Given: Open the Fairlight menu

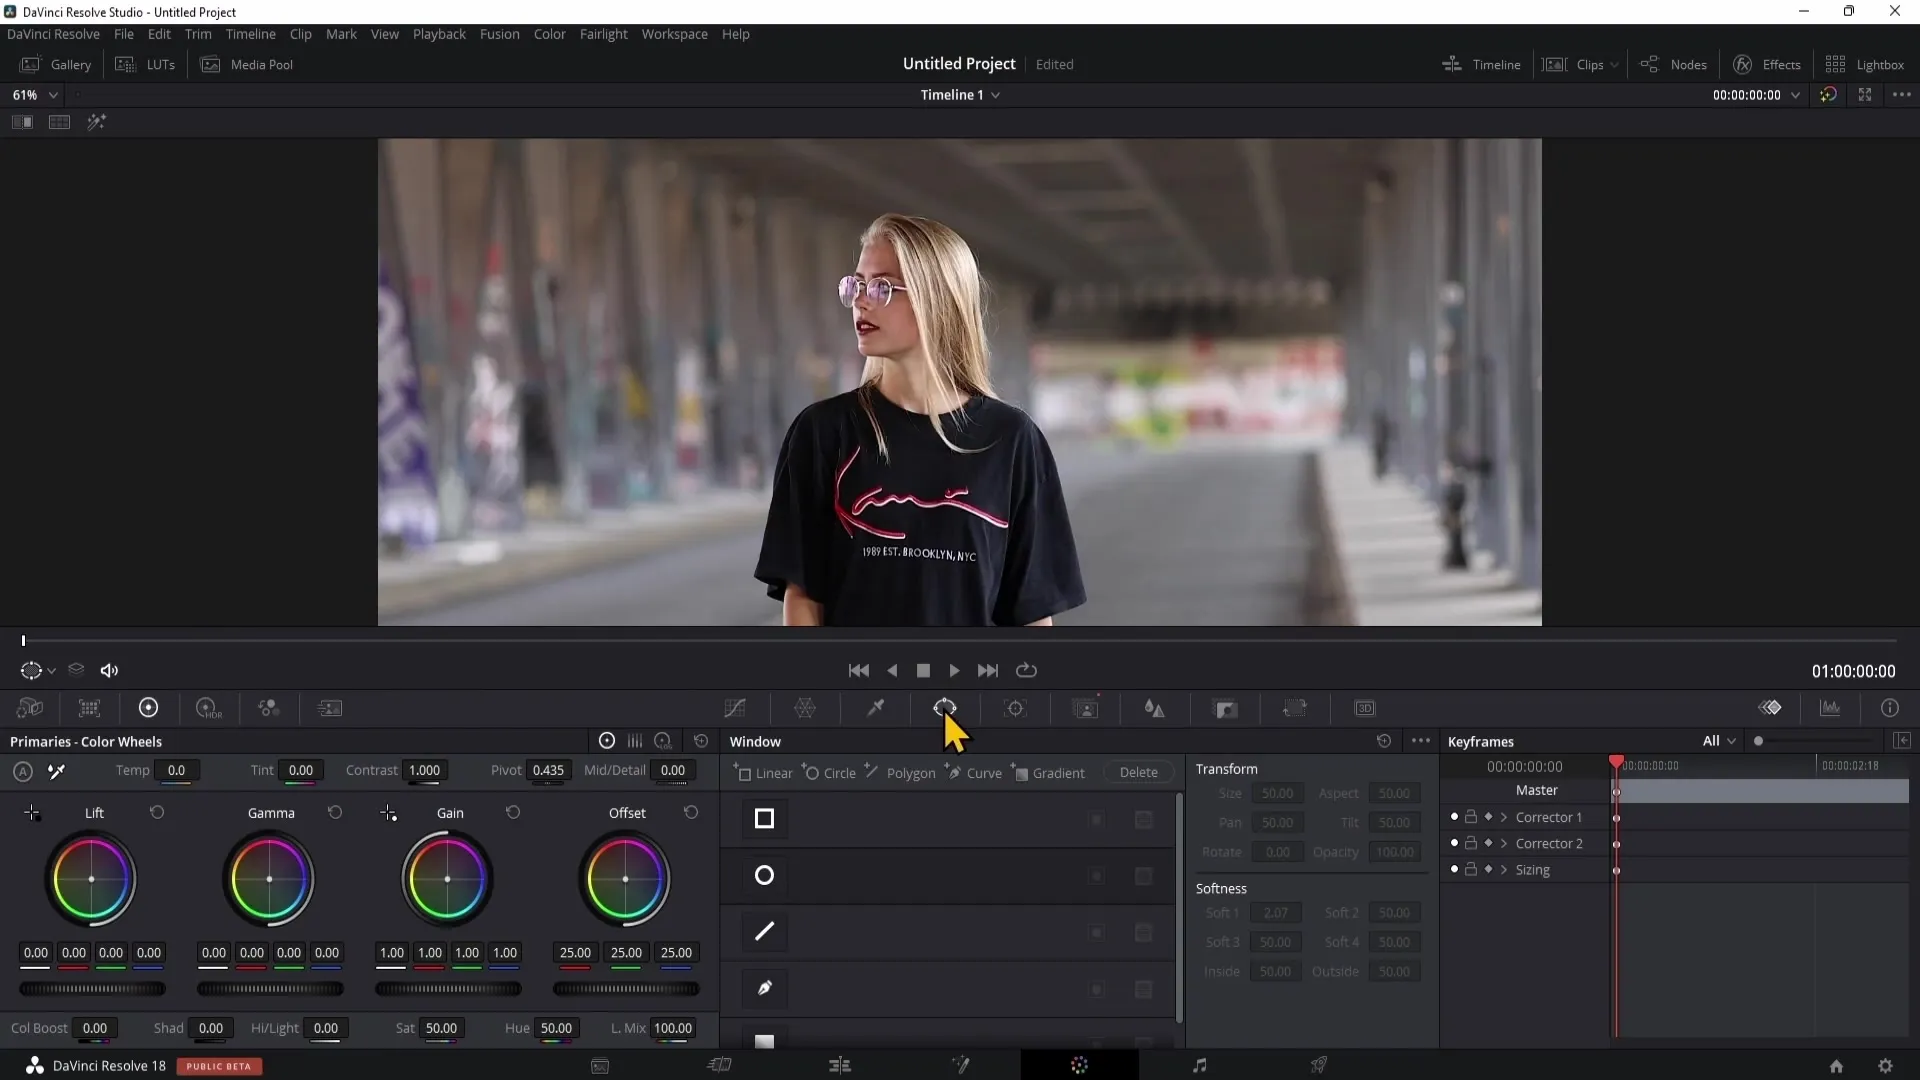Looking at the screenshot, I should pyautogui.click(x=603, y=34).
